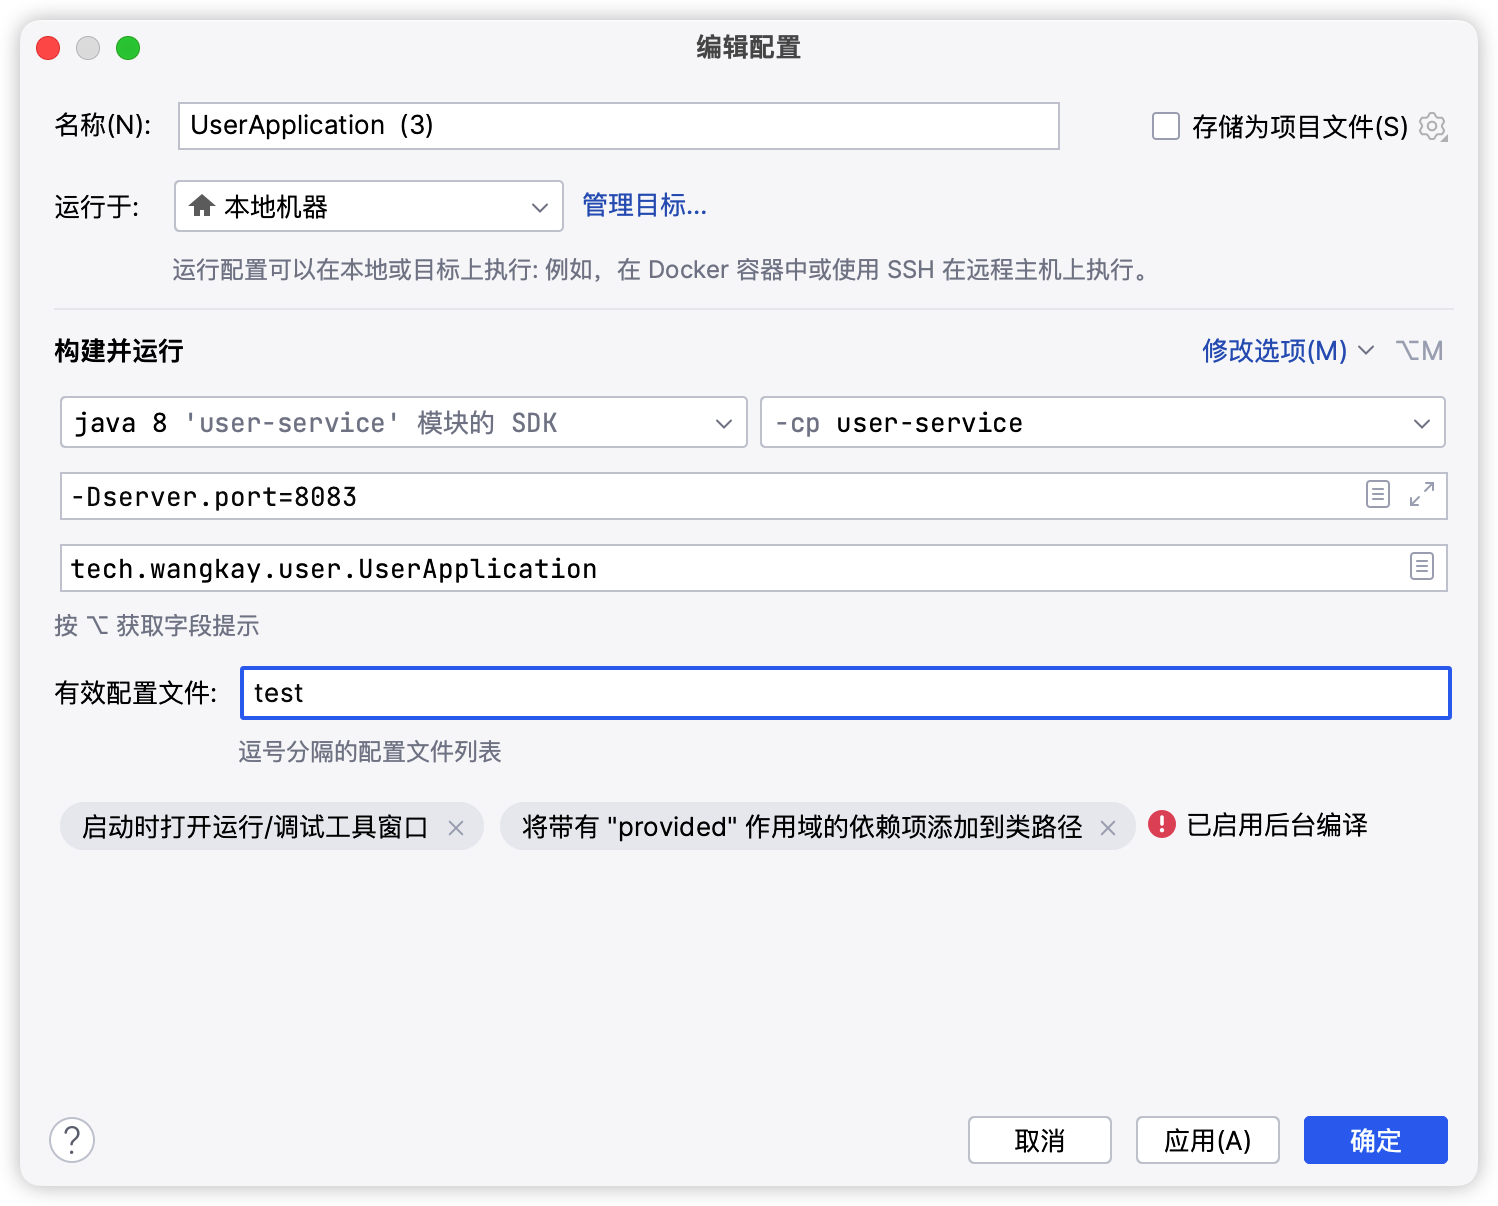
Task: Open the java 8 SDK dropdown
Action: (404, 422)
